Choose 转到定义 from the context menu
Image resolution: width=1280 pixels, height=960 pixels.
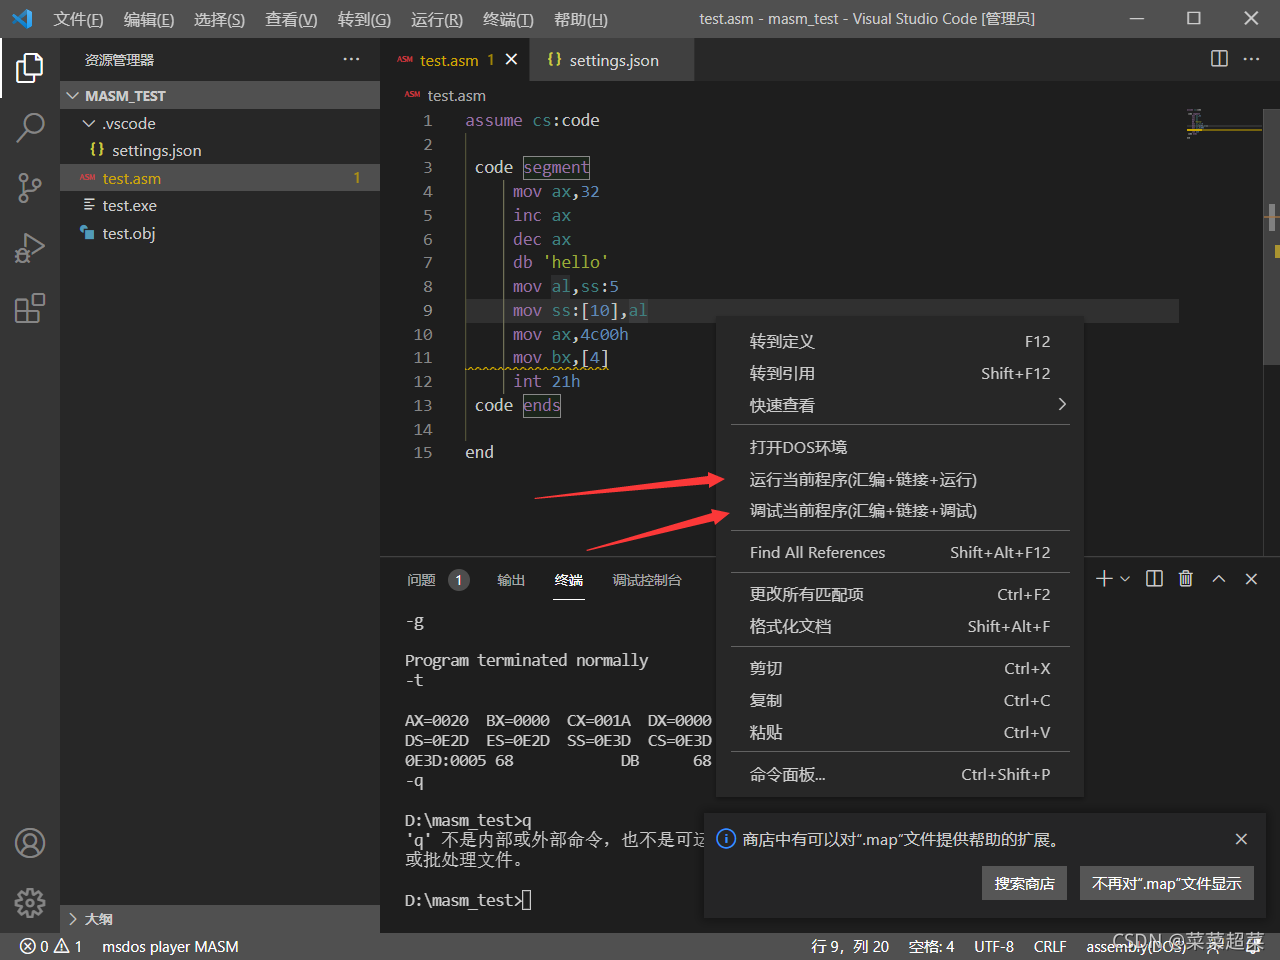pos(900,341)
